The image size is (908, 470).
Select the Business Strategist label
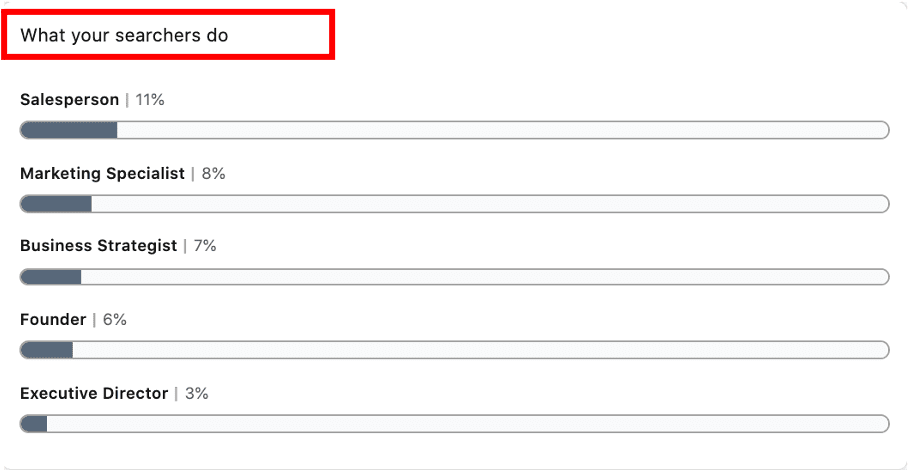point(98,246)
